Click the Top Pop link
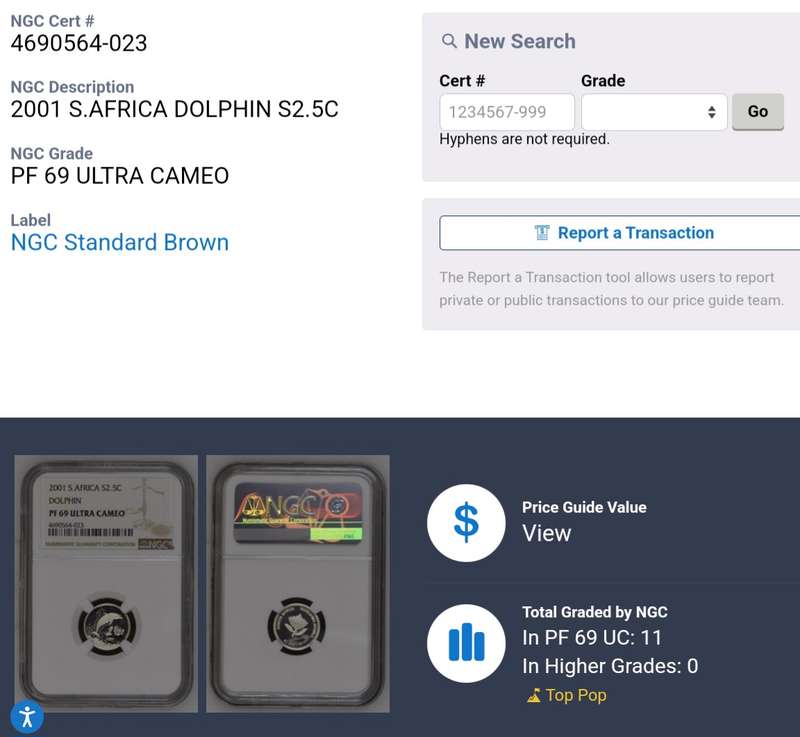The height and width of the screenshot is (737, 800). [x=576, y=695]
